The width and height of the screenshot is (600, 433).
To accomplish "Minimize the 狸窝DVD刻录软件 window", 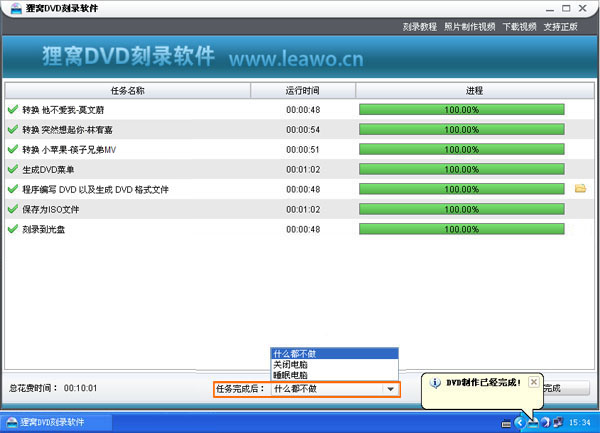I will 550,8.
